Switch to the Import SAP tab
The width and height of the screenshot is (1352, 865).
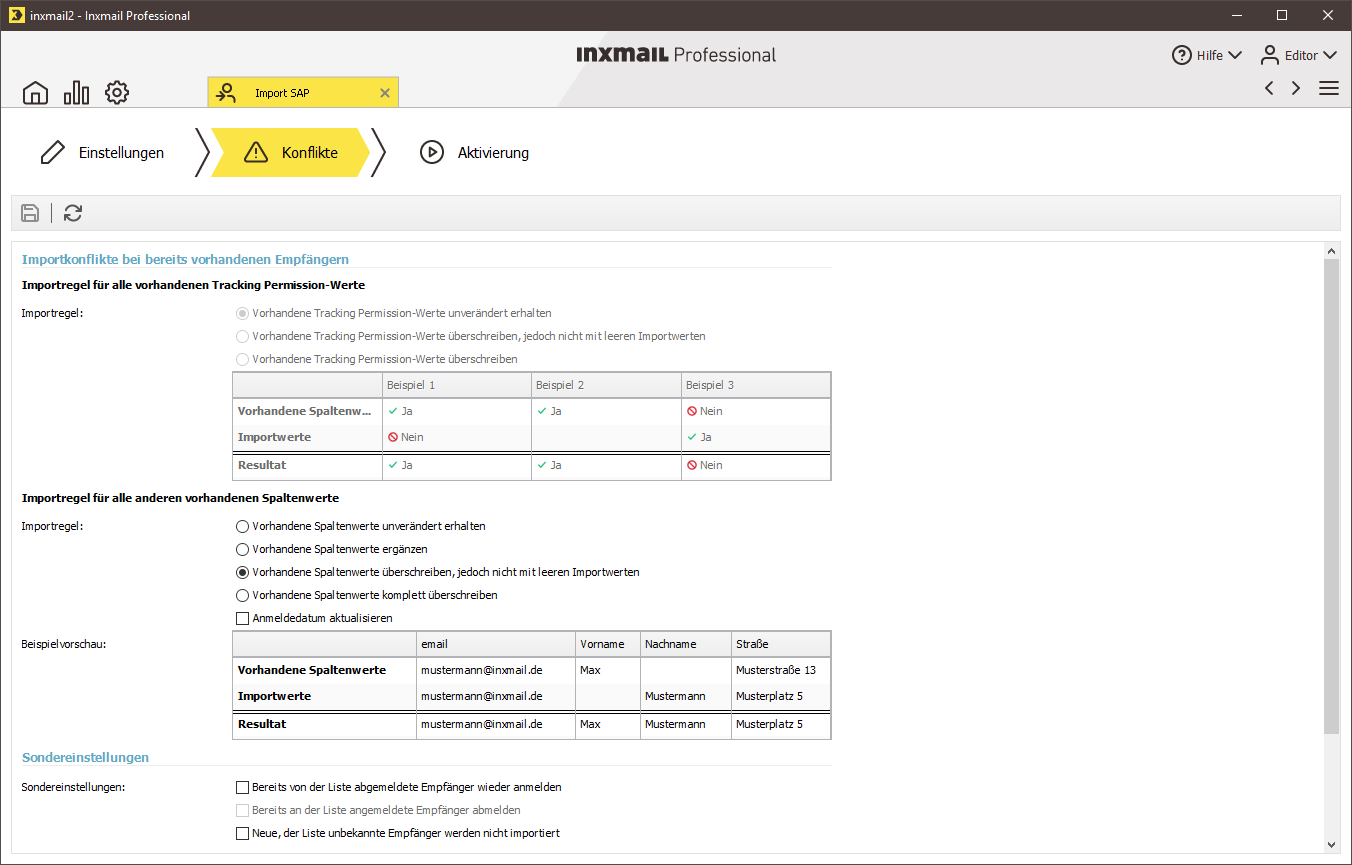(x=303, y=93)
